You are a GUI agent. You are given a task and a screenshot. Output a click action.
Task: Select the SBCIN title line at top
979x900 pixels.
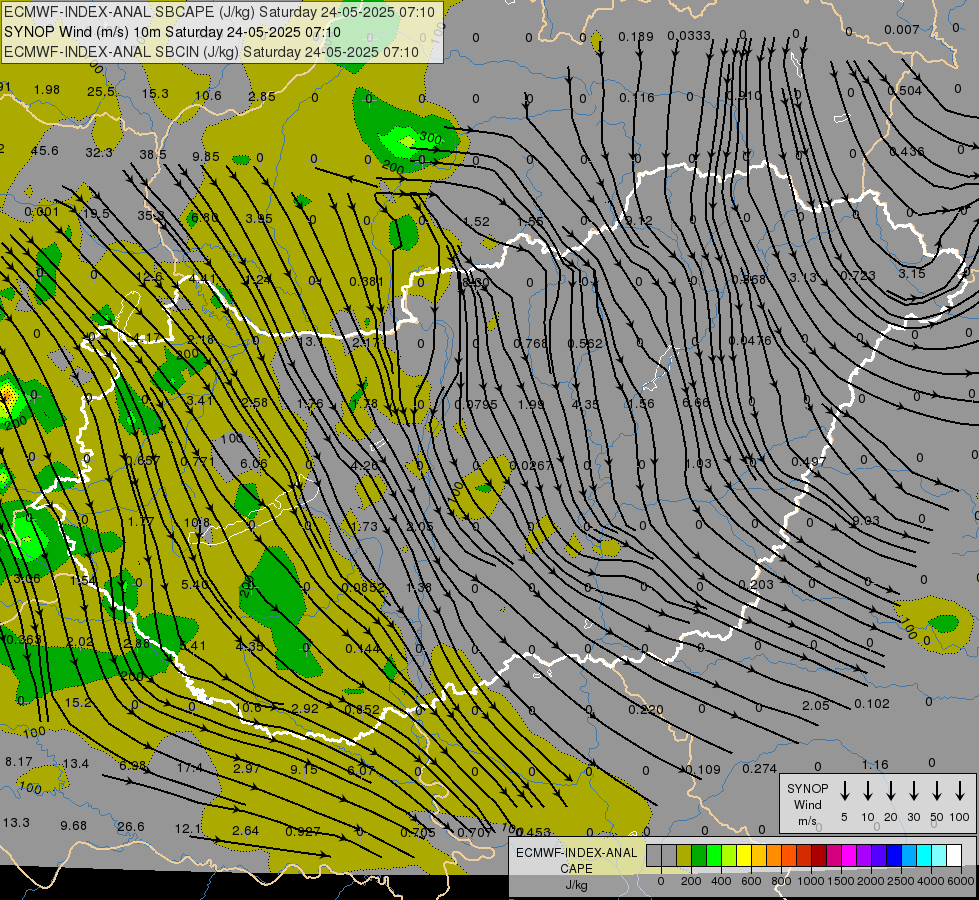pyautogui.click(x=211, y=52)
